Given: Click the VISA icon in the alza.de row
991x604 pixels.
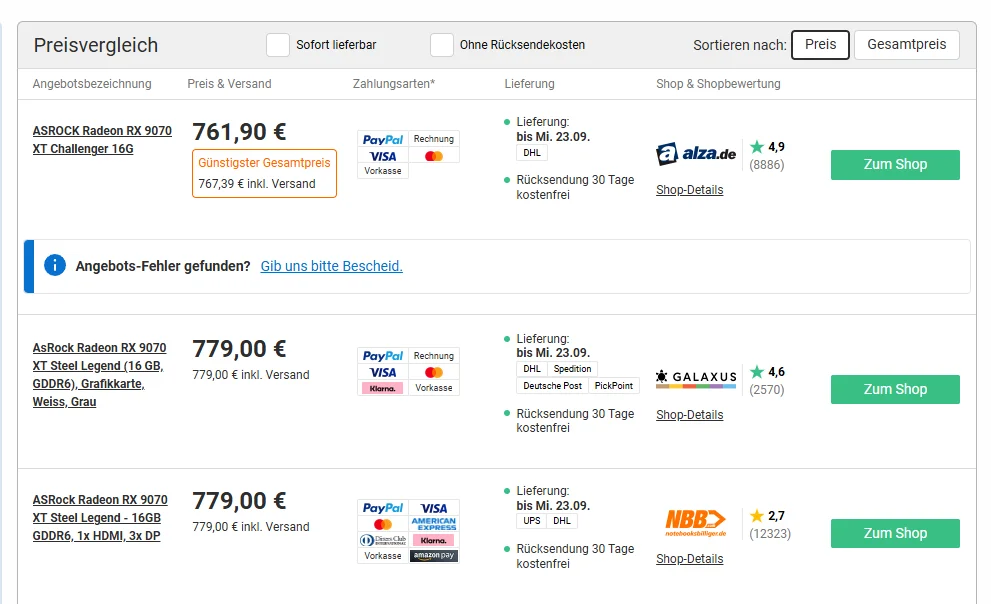Looking at the screenshot, I should pos(383,156).
